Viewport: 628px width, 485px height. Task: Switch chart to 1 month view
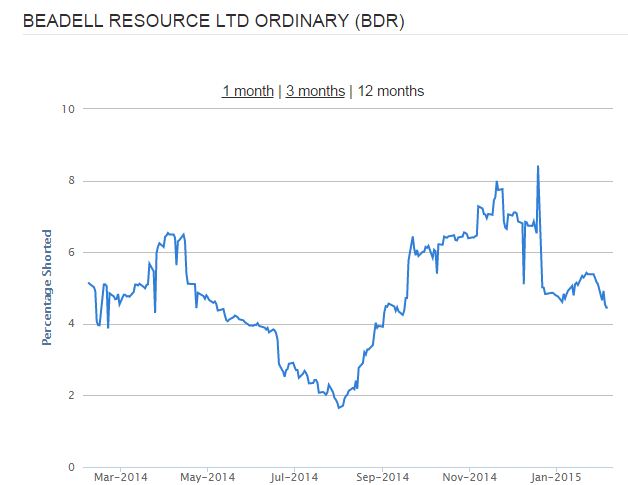(248, 91)
